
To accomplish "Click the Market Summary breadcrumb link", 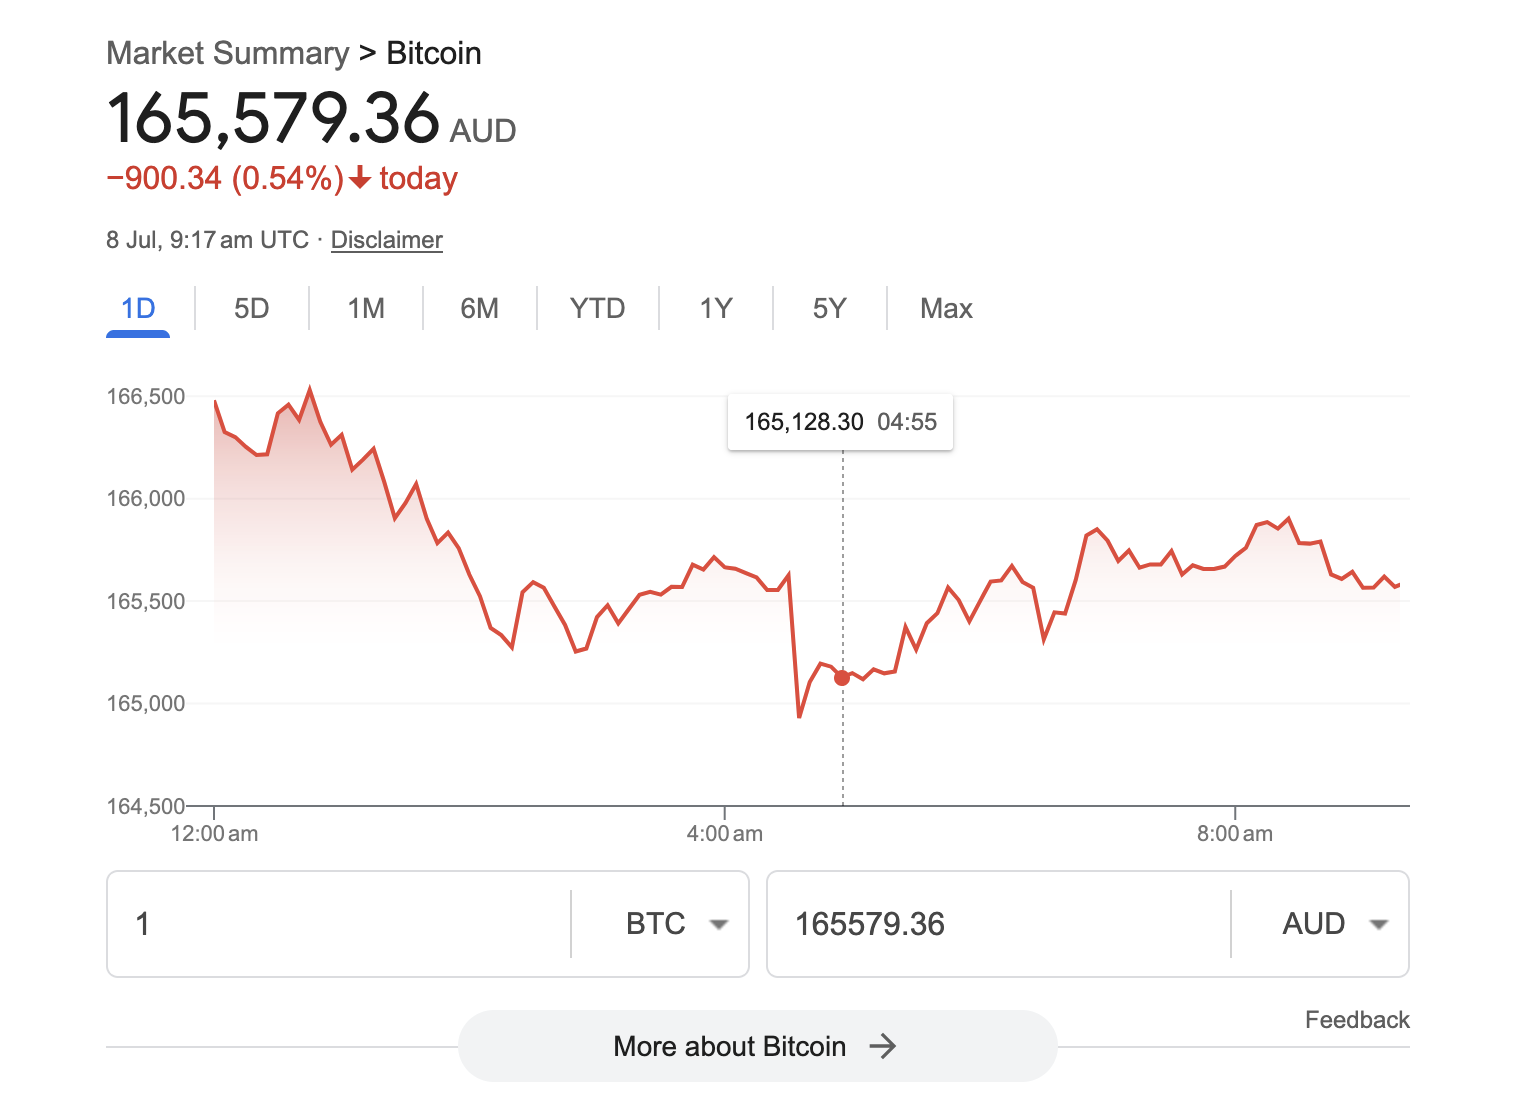I will [x=228, y=53].
